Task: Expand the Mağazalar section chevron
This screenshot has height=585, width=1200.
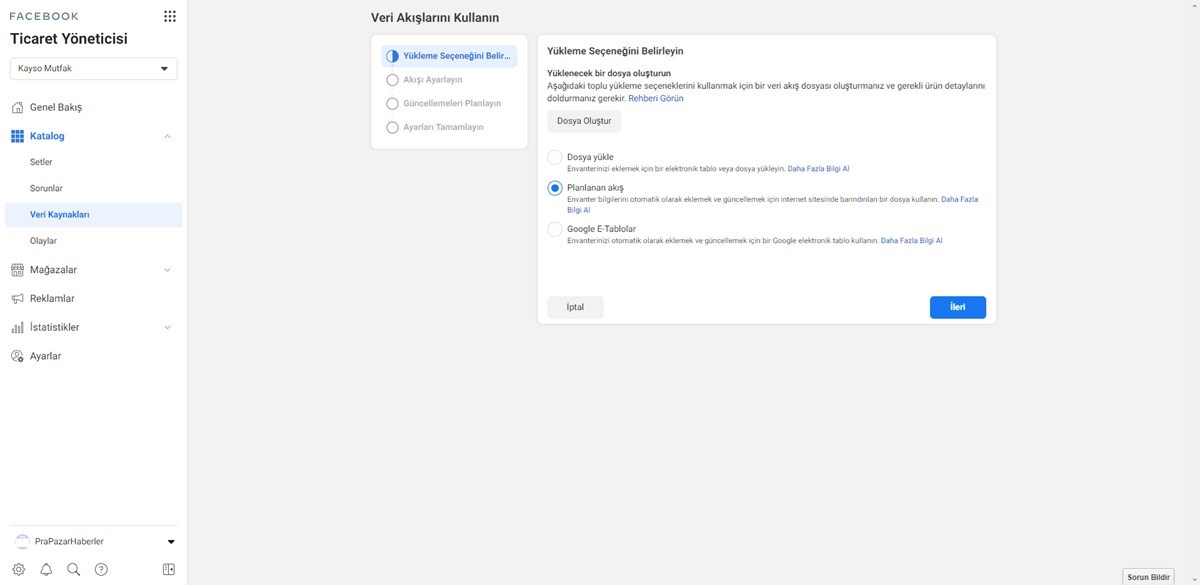Action: click(x=167, y=270)
